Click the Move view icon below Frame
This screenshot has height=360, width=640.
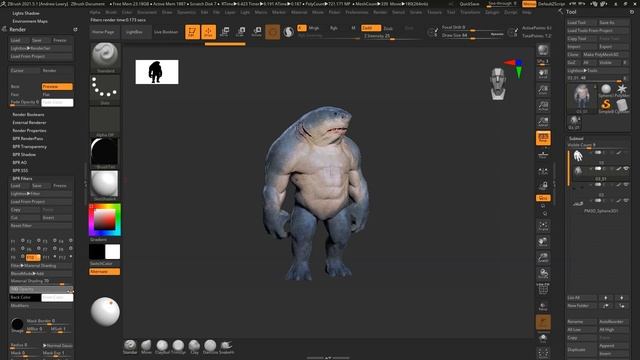click(543, 242)
